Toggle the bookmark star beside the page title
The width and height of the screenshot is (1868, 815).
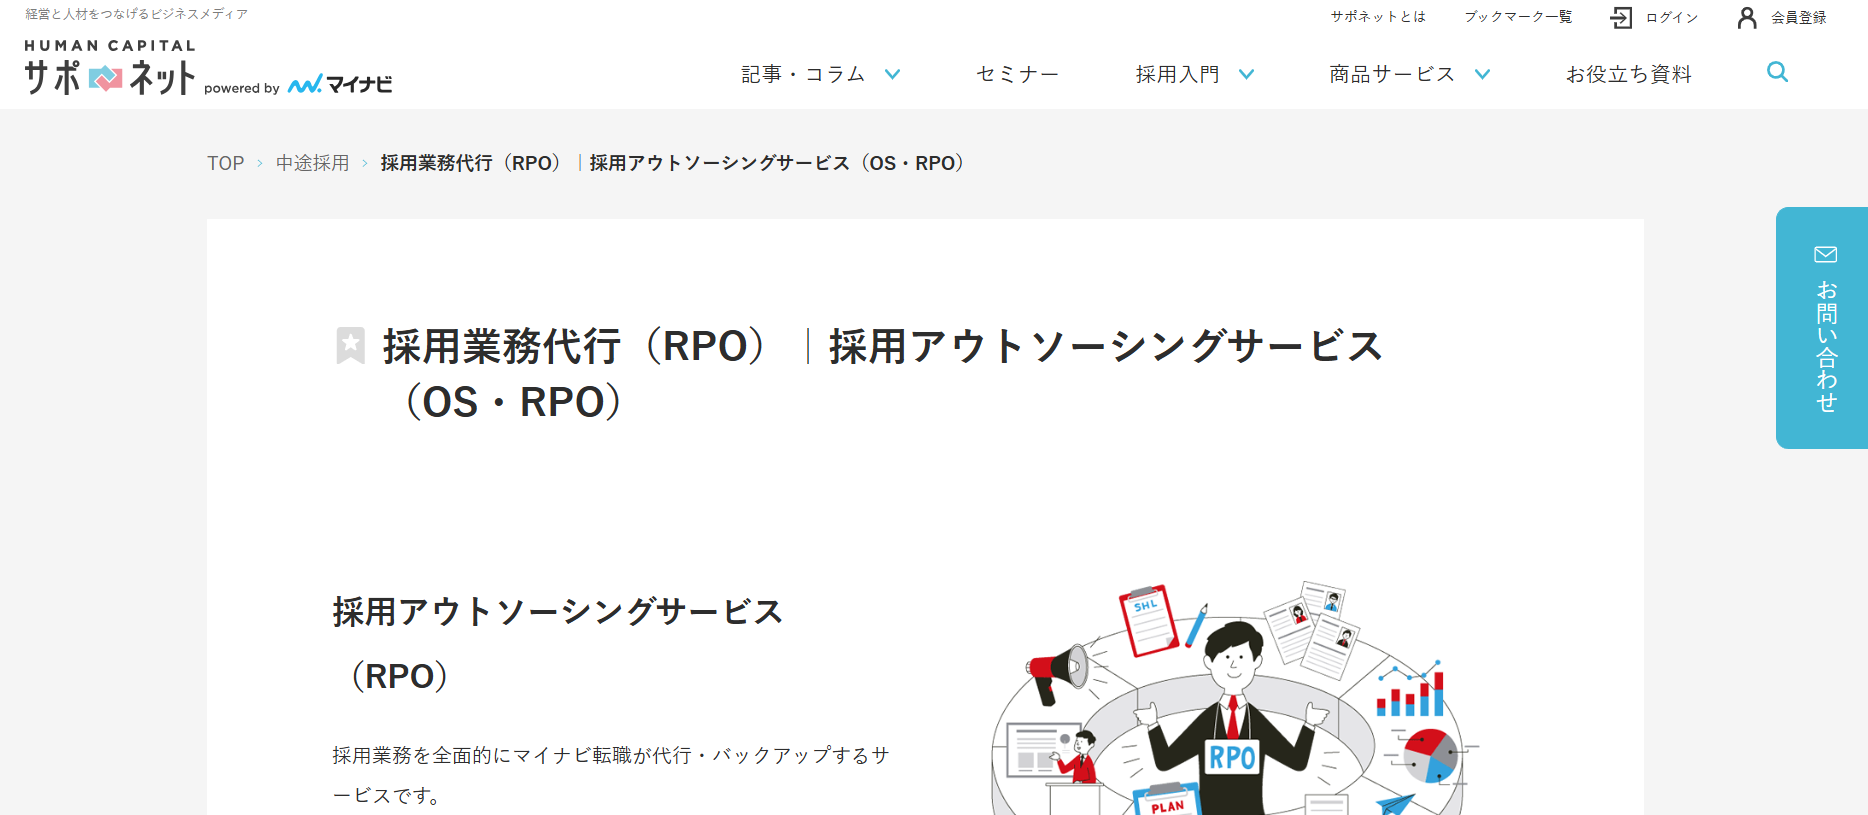351,346
